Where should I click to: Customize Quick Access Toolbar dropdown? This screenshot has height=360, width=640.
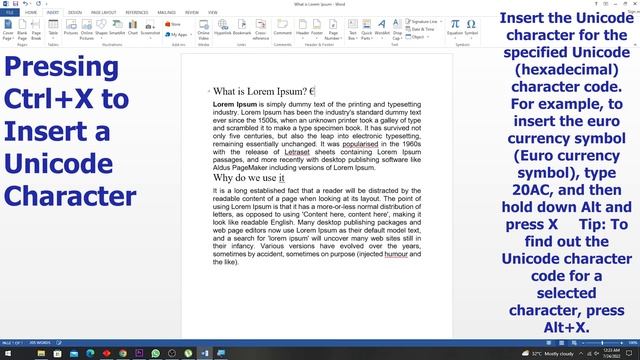pos(46,4)
